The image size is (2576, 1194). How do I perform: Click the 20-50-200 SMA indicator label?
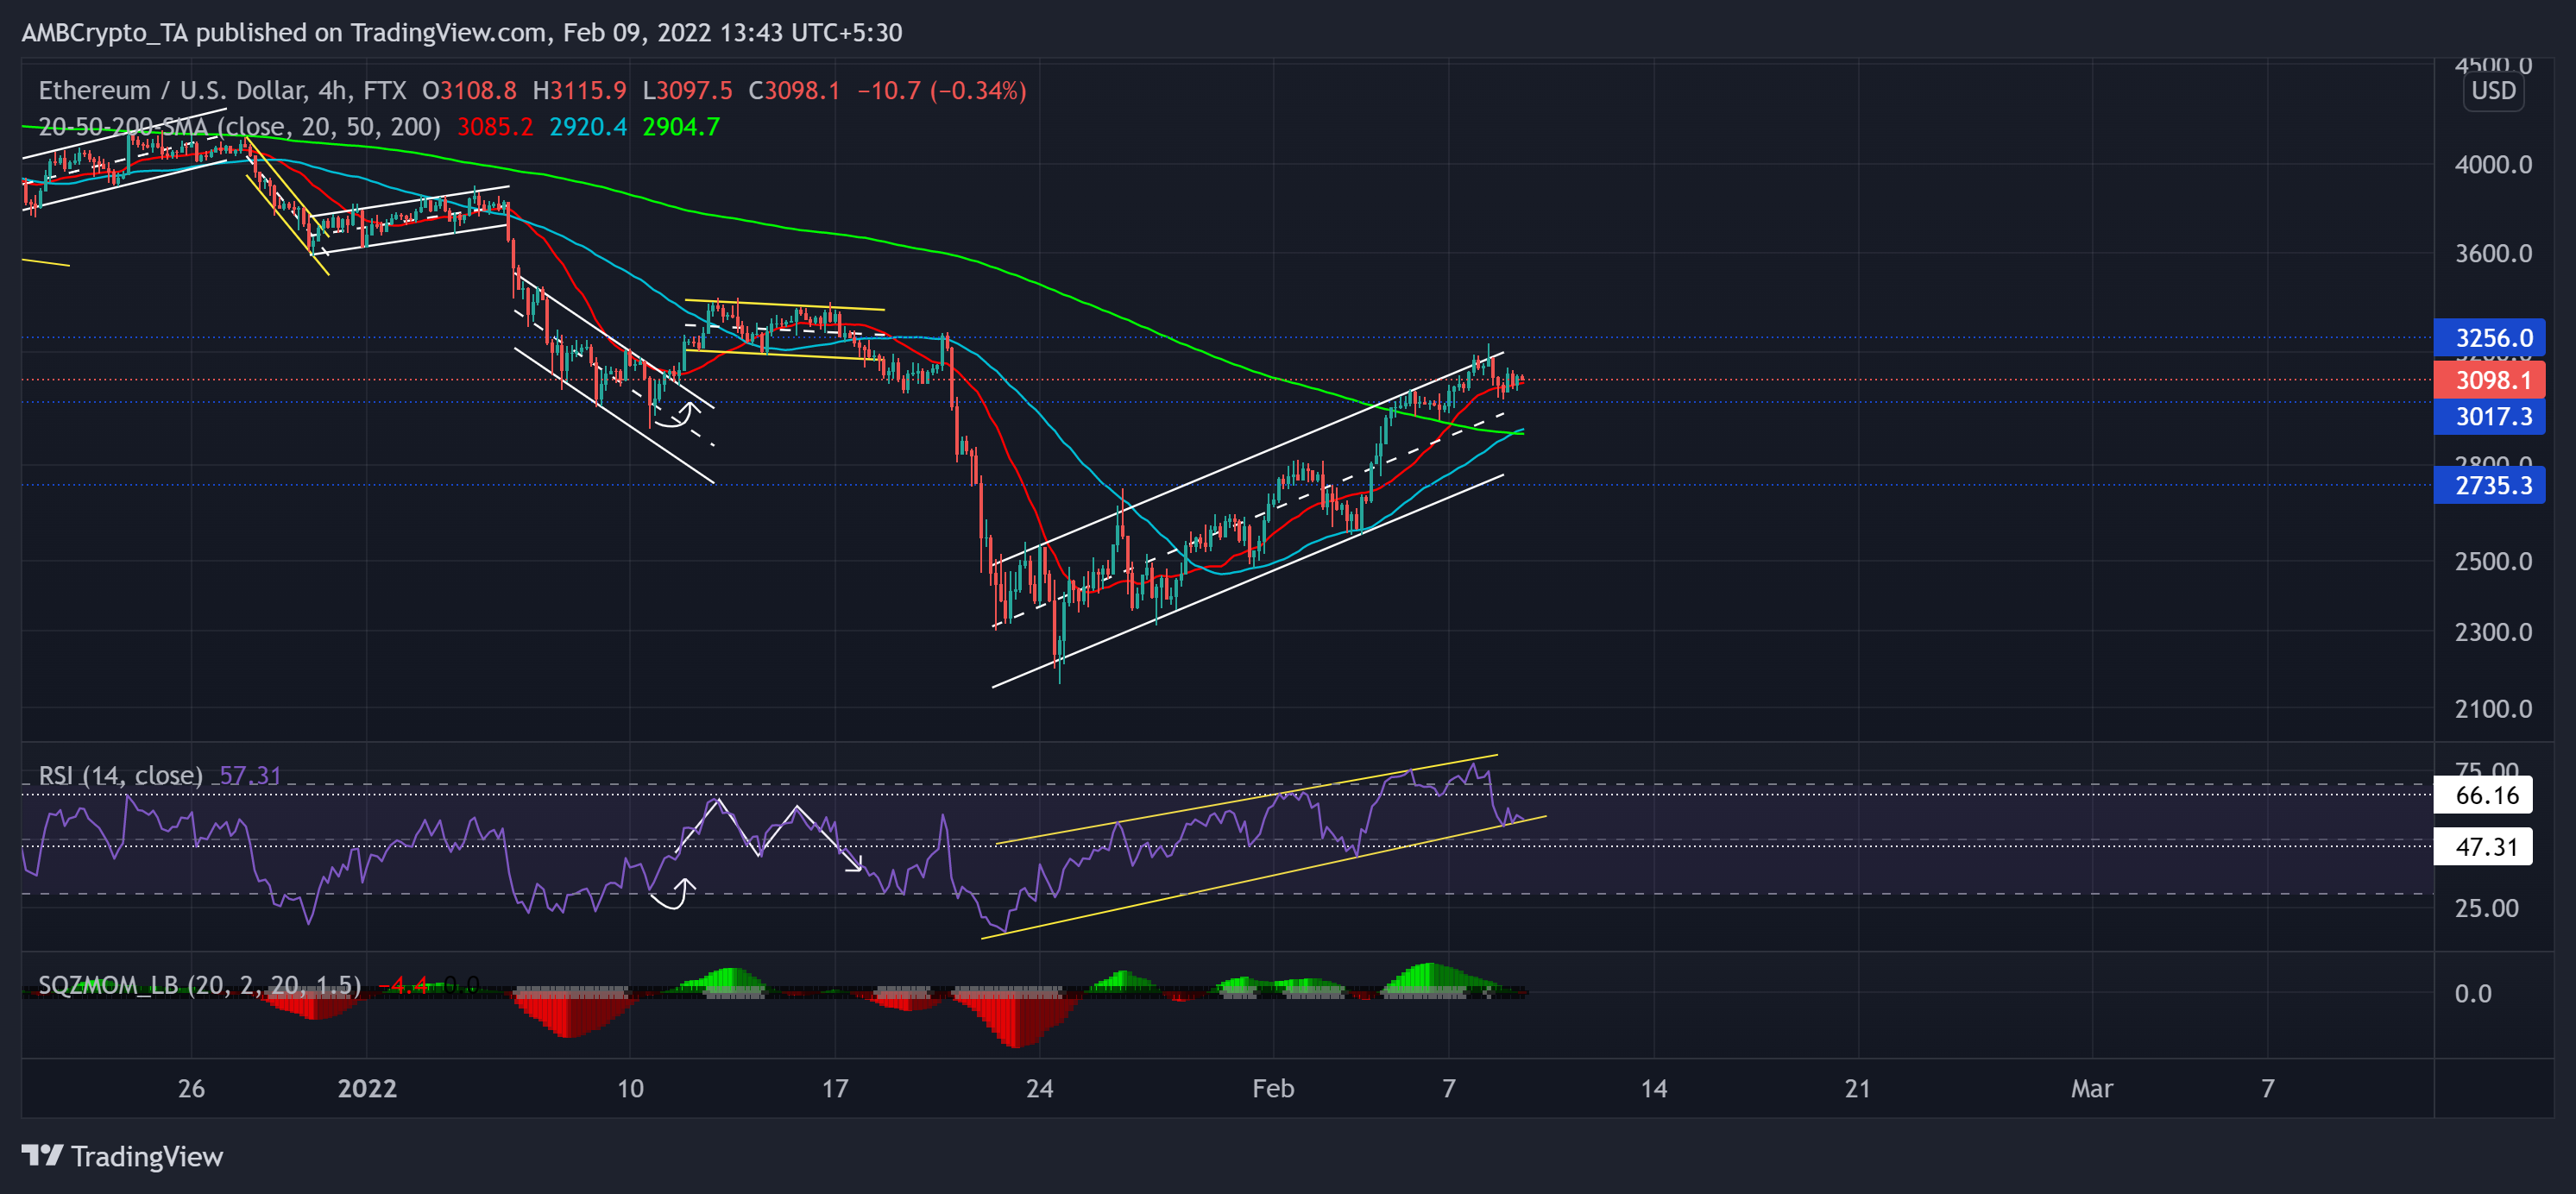tap(240, 127)
